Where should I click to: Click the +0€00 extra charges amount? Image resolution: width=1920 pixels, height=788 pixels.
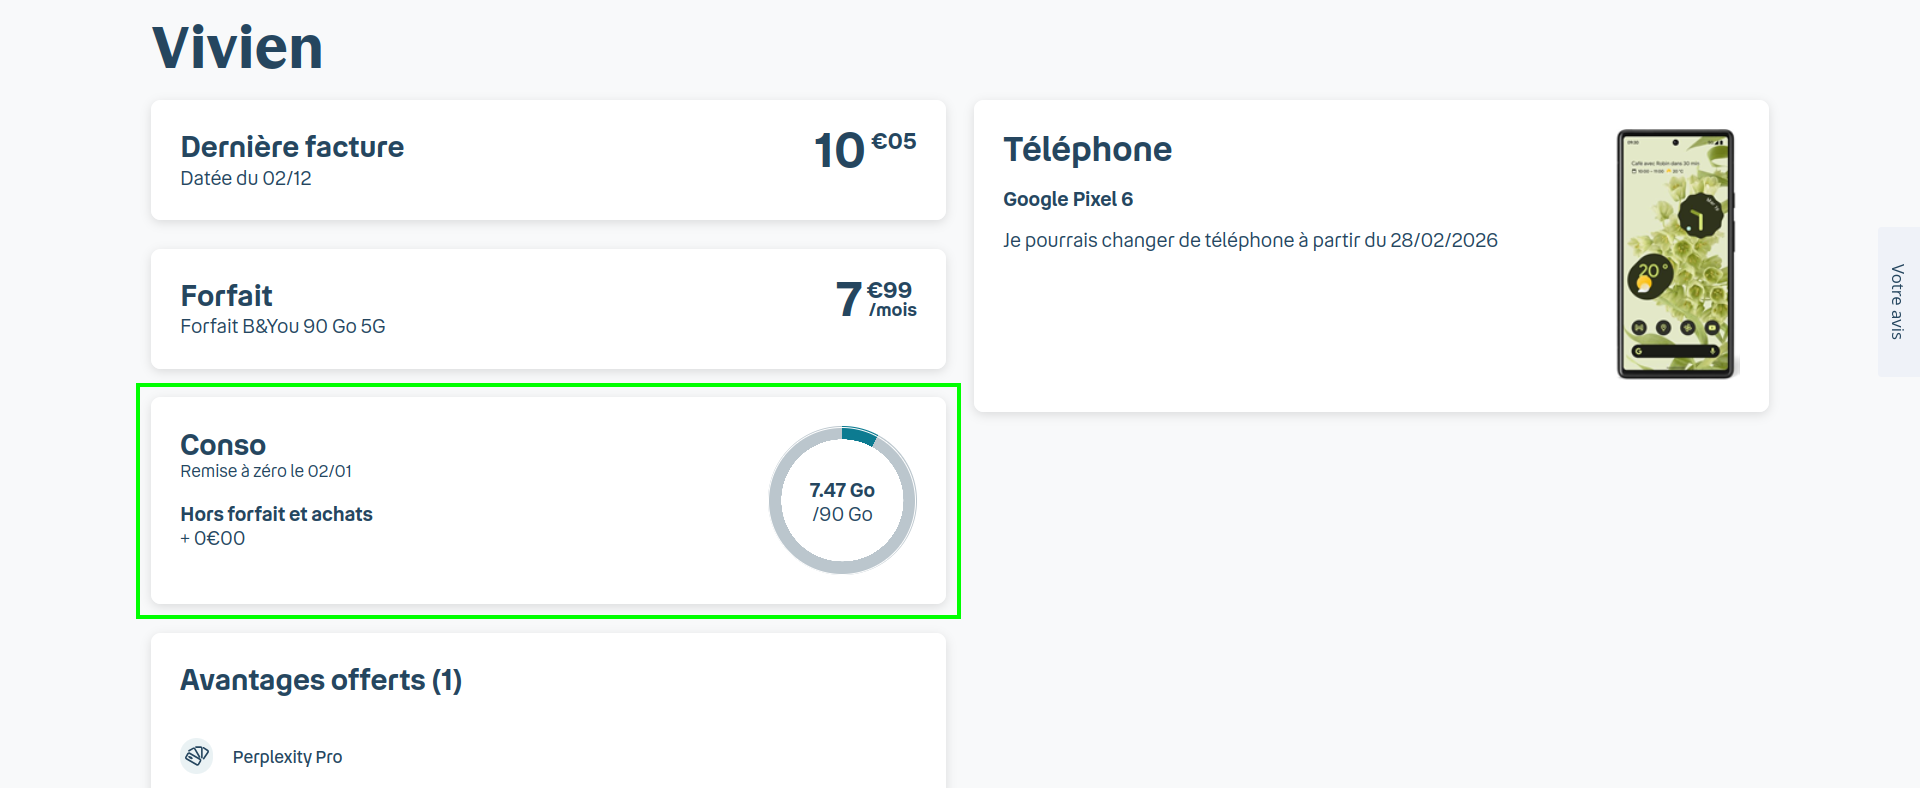pyautogui.click(x=213, y=539)
